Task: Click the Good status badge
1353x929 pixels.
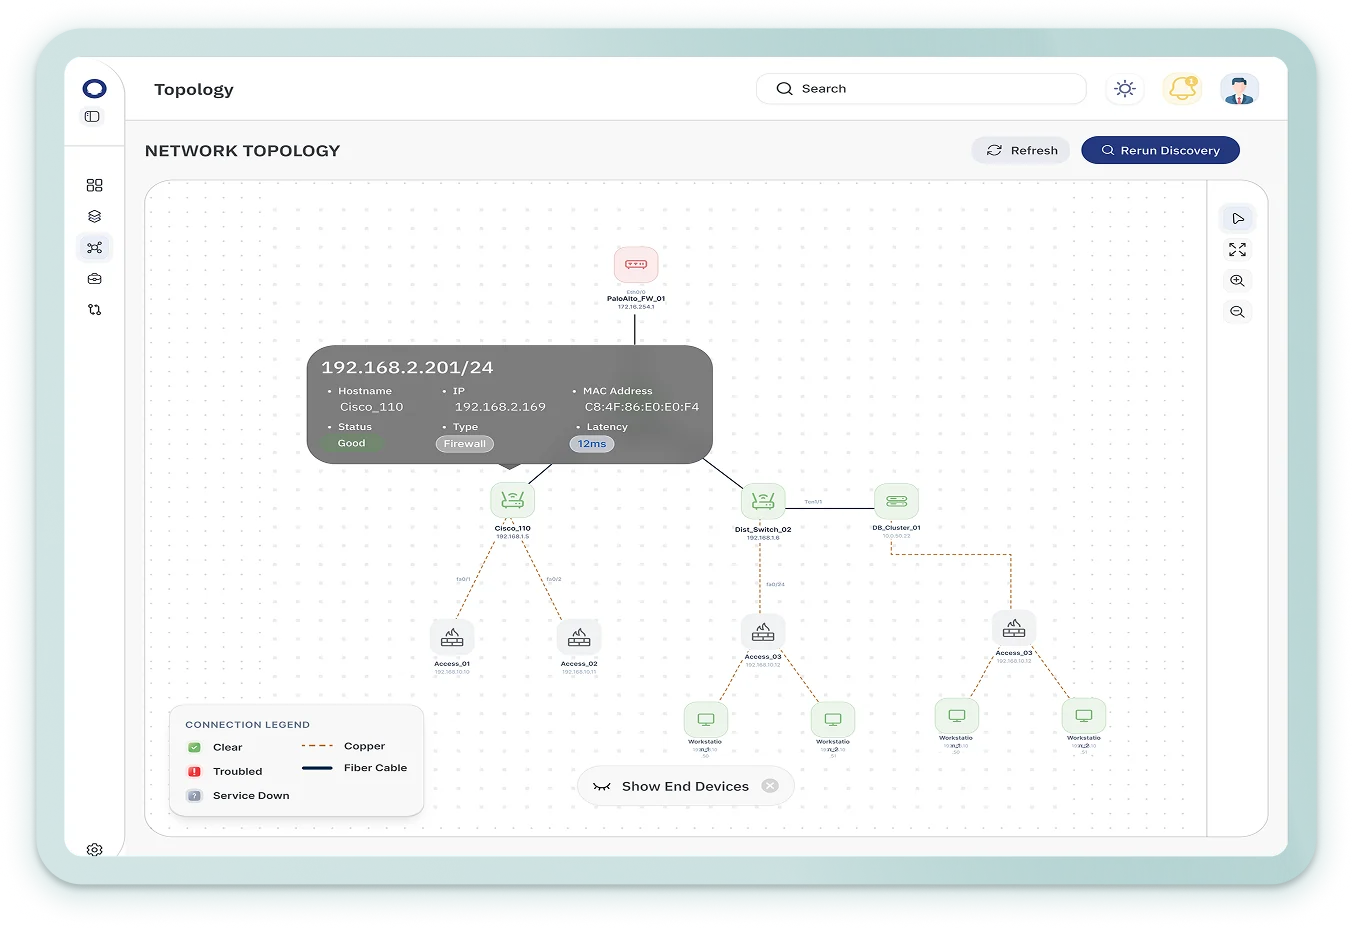Action: coord(351,443)
